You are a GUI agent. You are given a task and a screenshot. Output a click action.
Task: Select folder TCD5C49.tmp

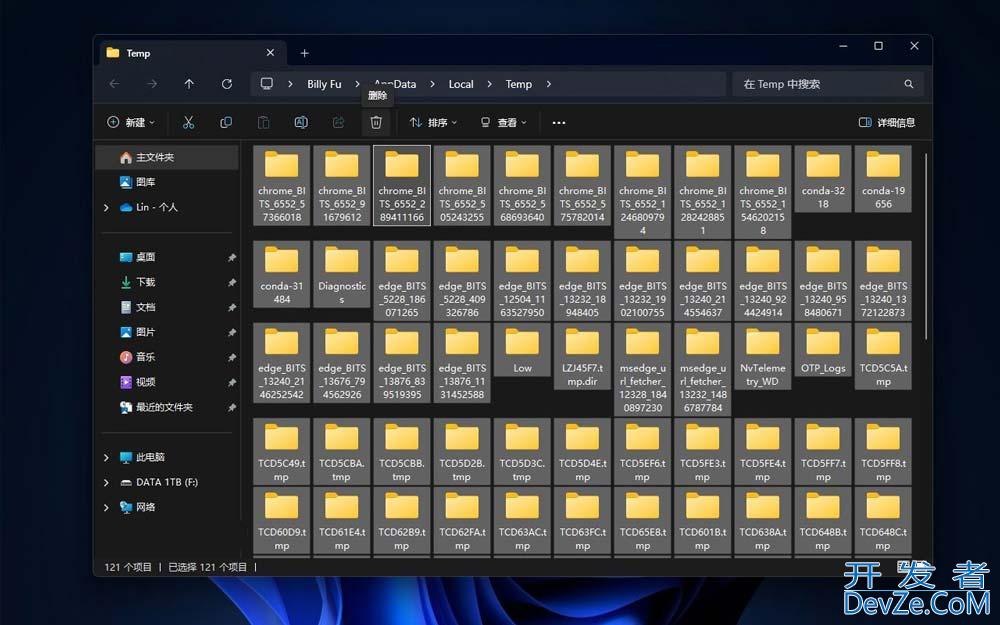tap(281, 452)
